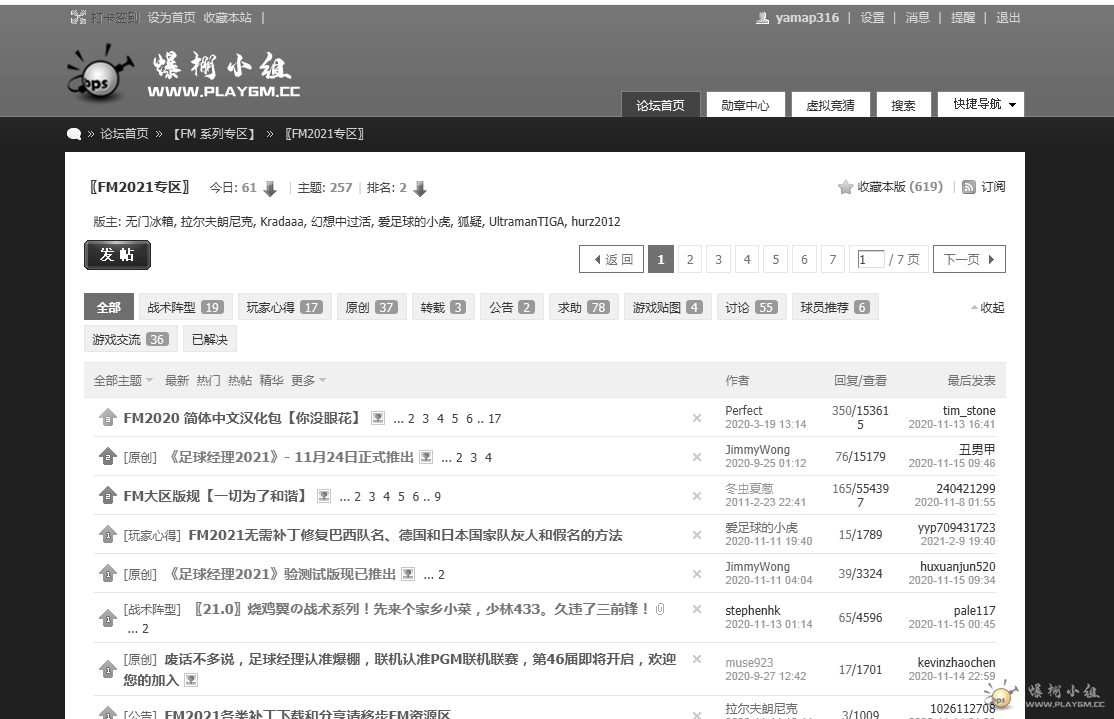Click the 返回 back button
The image size is (1114, 719).
(x=612, y=259)
